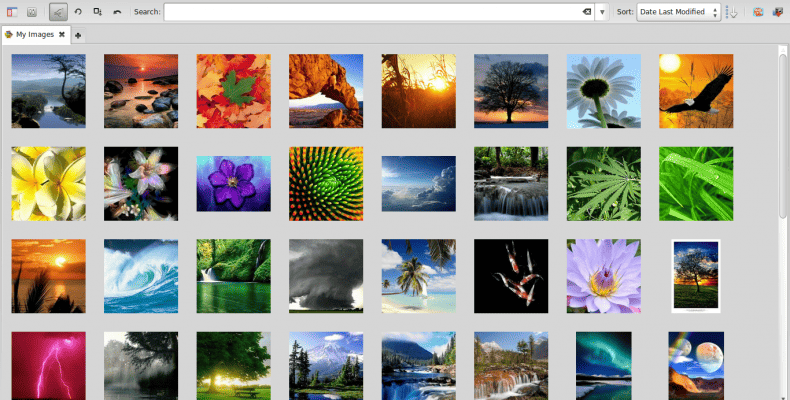Select the foggy grey tree thumbnail
The height and width of the screenshot is (400, 790).
141,366
